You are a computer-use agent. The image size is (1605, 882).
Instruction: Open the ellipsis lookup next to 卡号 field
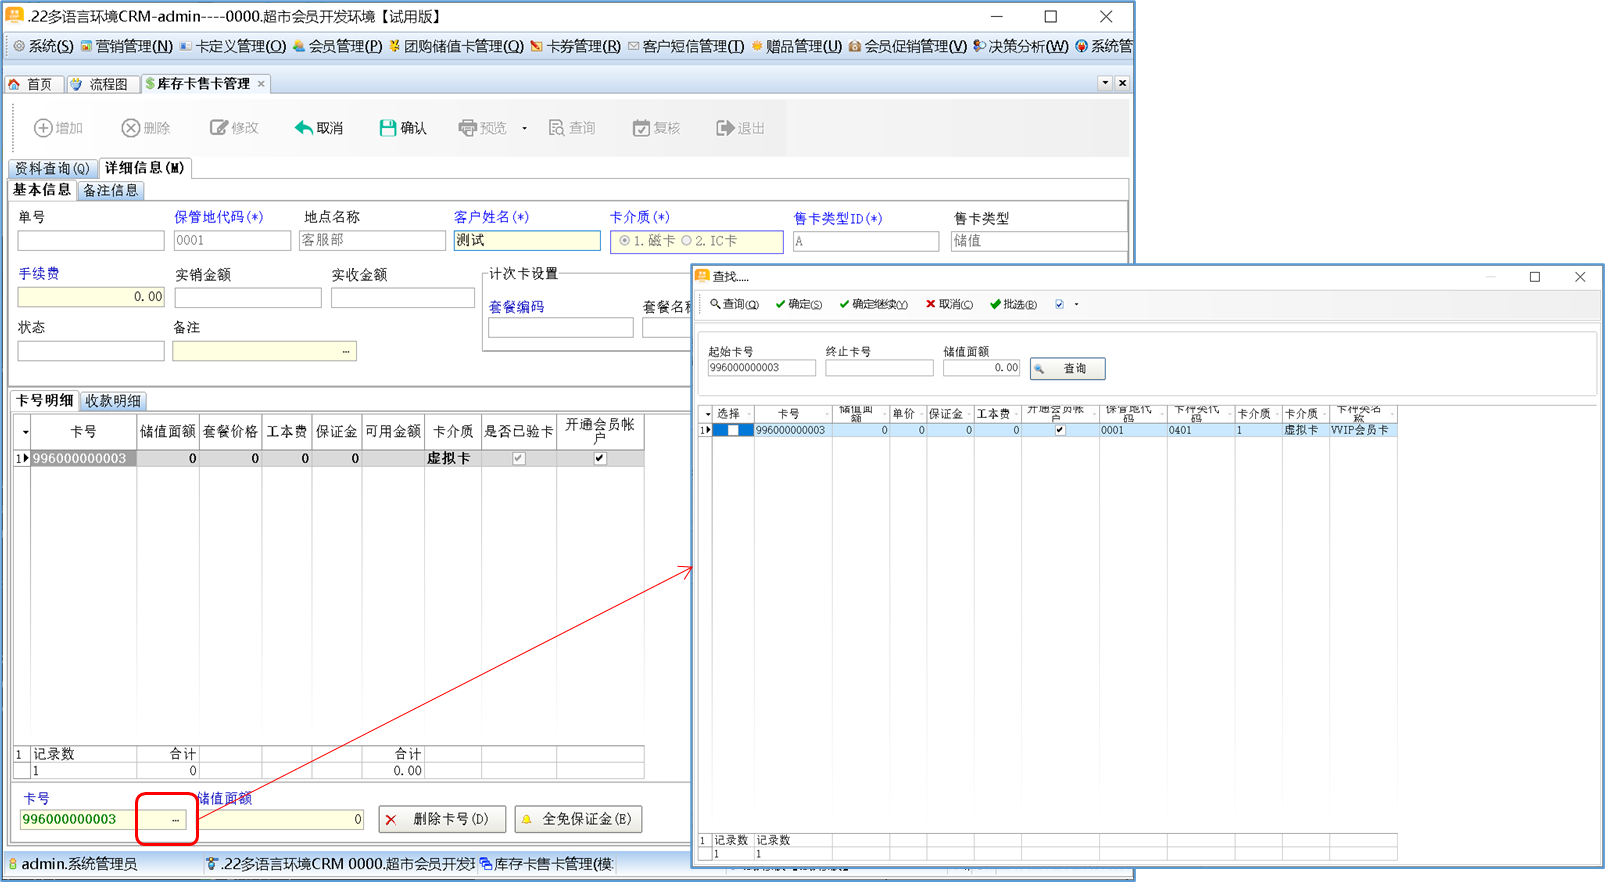pyautogui.click(x=175, y=820)
